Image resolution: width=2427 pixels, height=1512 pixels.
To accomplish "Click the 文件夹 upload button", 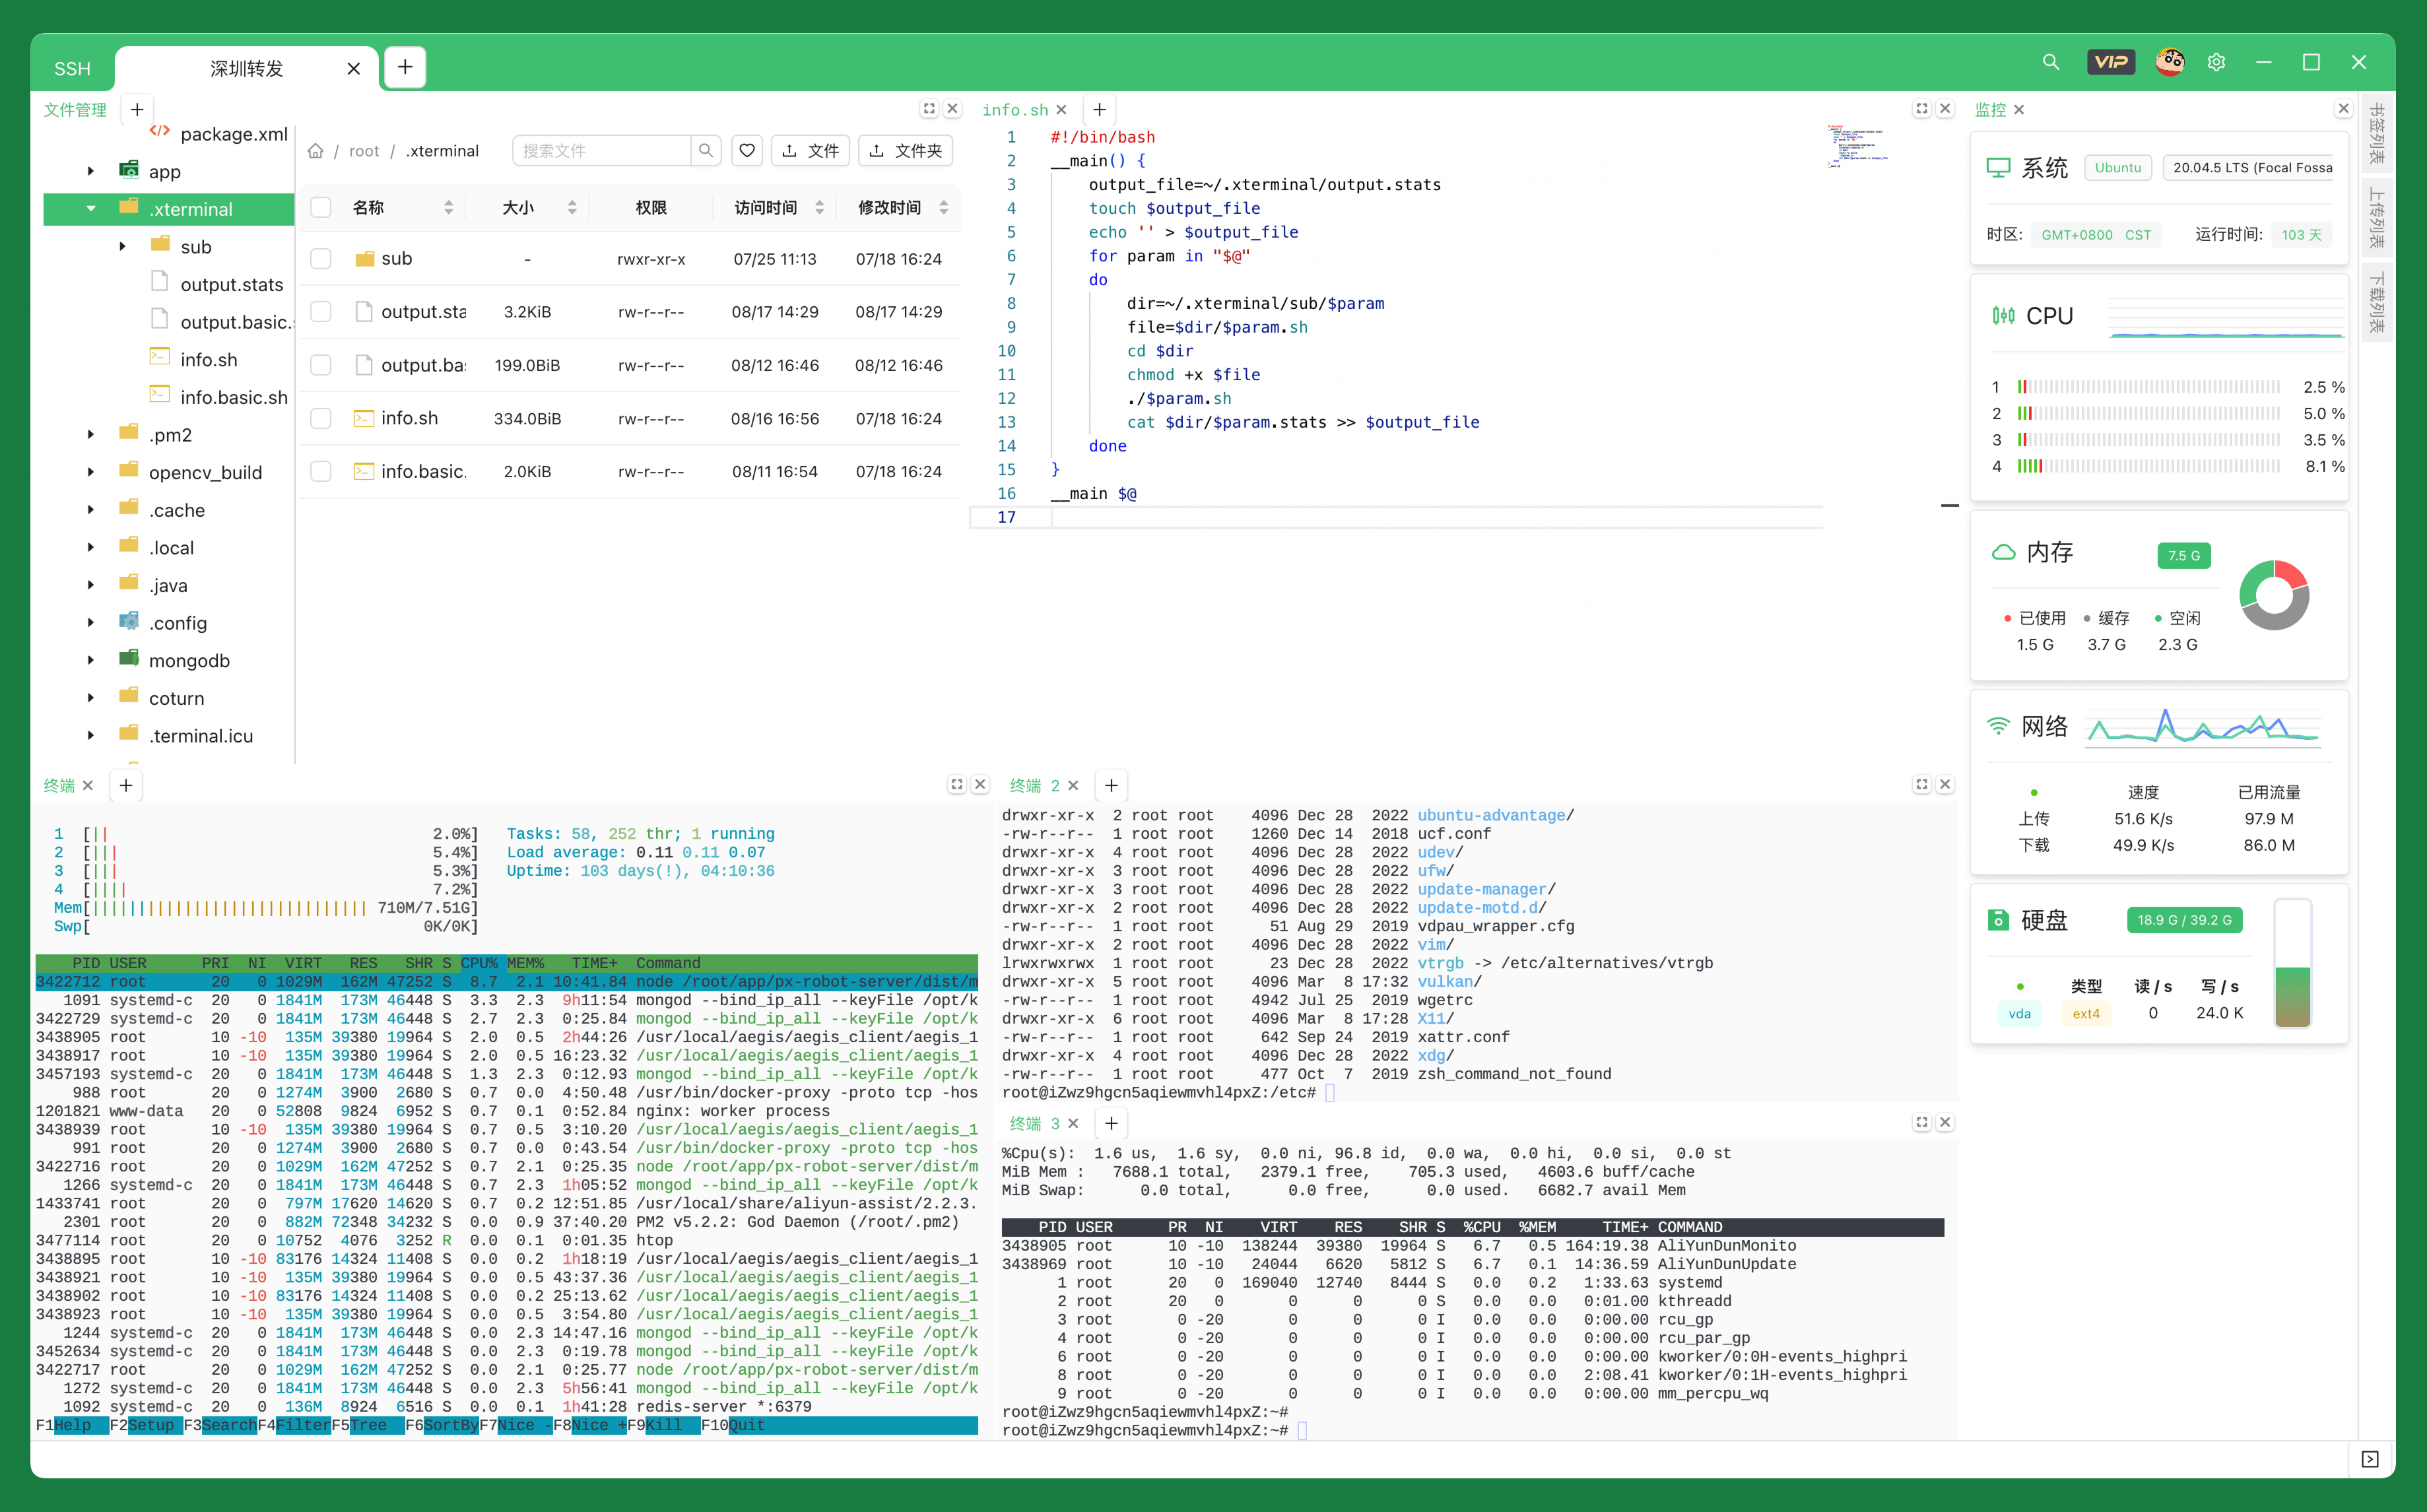I will pos(906,151).
